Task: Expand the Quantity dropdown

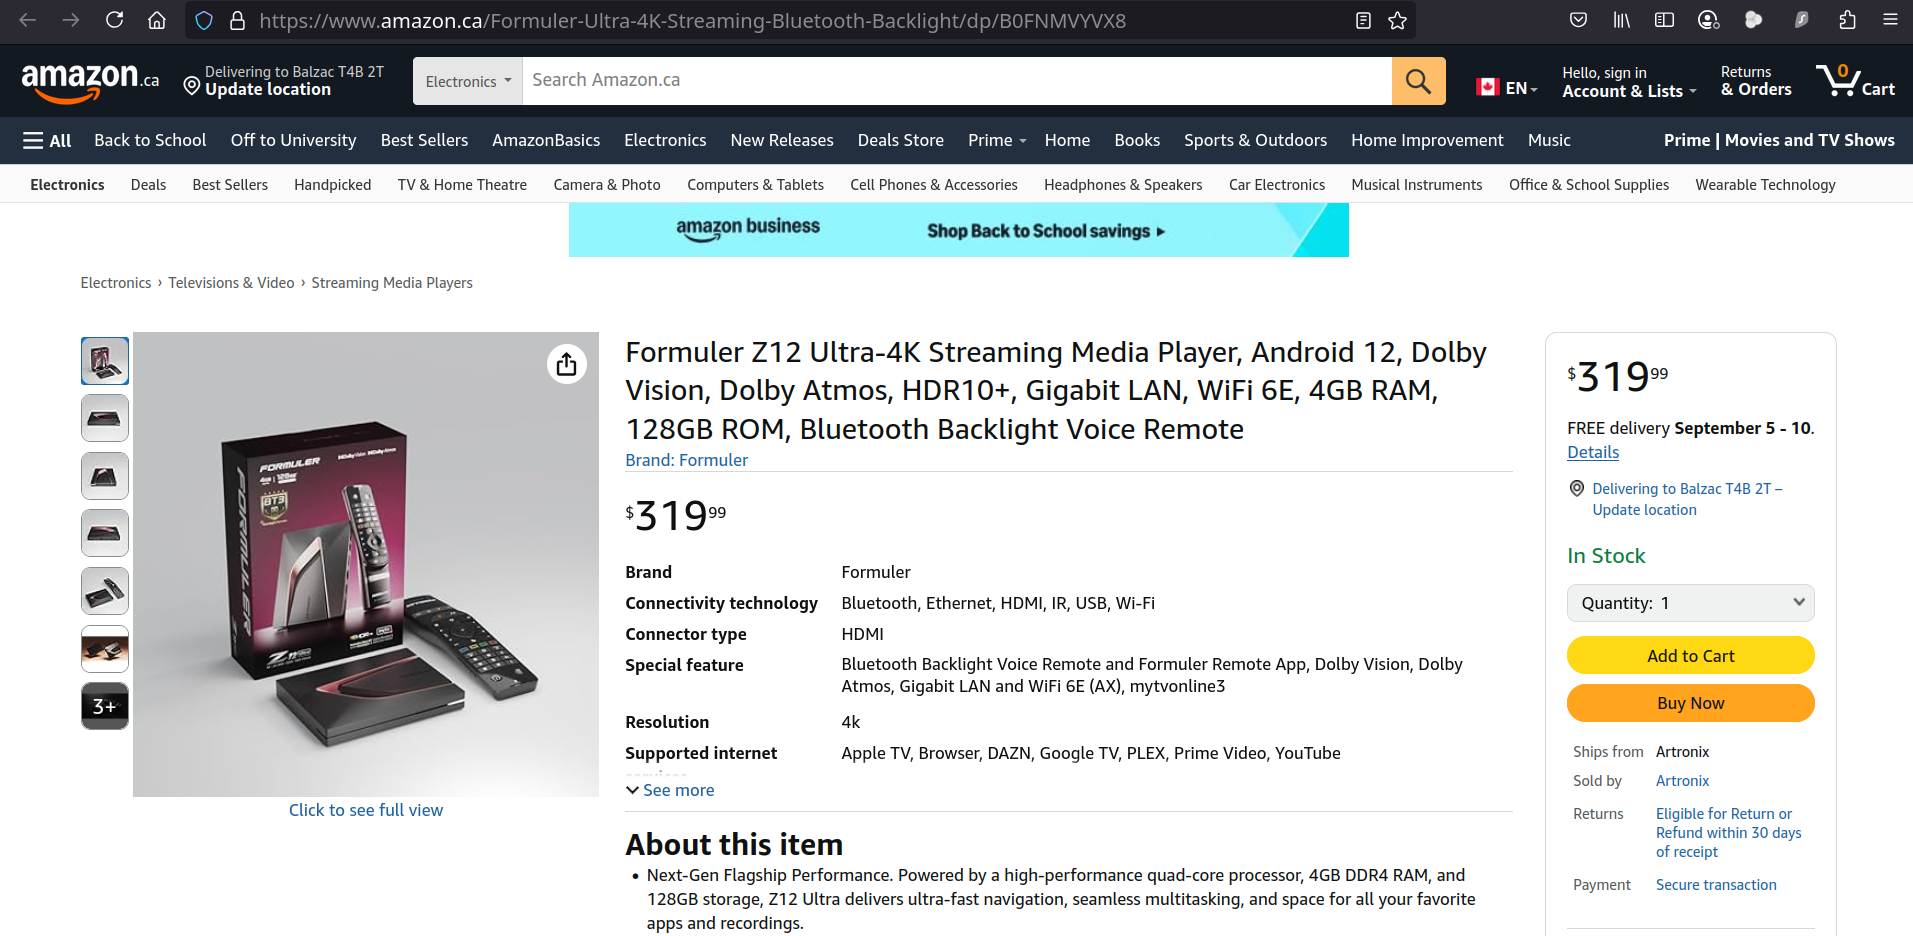Action: (x=1690, y=603)
